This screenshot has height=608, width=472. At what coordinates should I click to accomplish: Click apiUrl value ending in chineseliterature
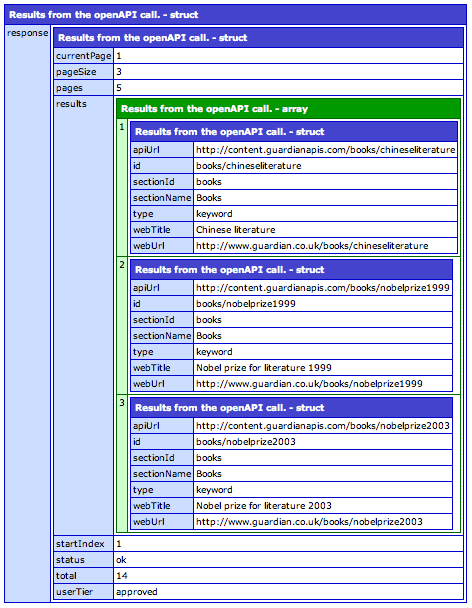coord(325,150)
